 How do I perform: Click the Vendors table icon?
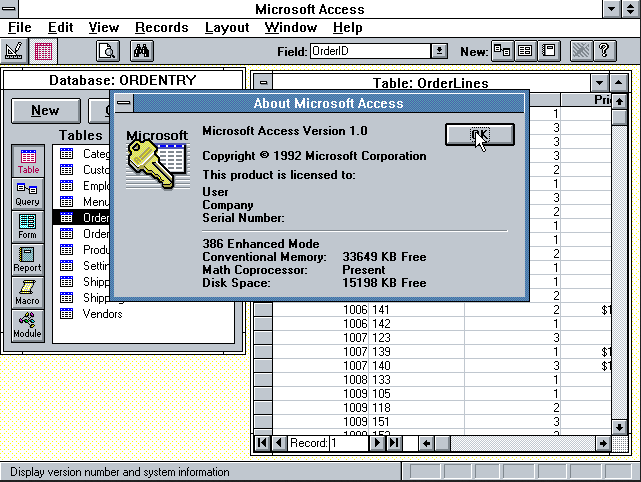click(66, 314)
